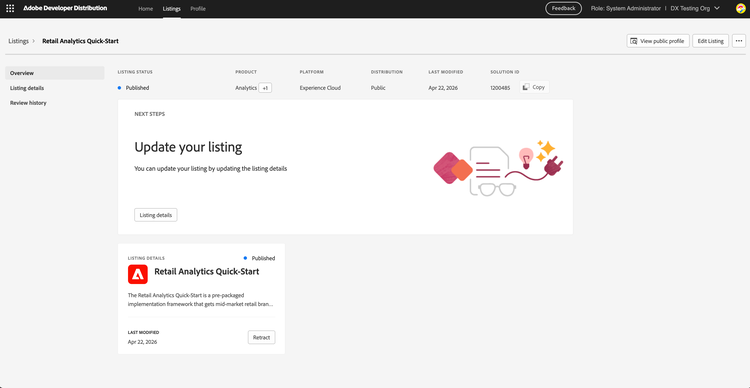Click the Edit Listing button
The width and height of the screenshot is (750, 388).
[710, 41]
